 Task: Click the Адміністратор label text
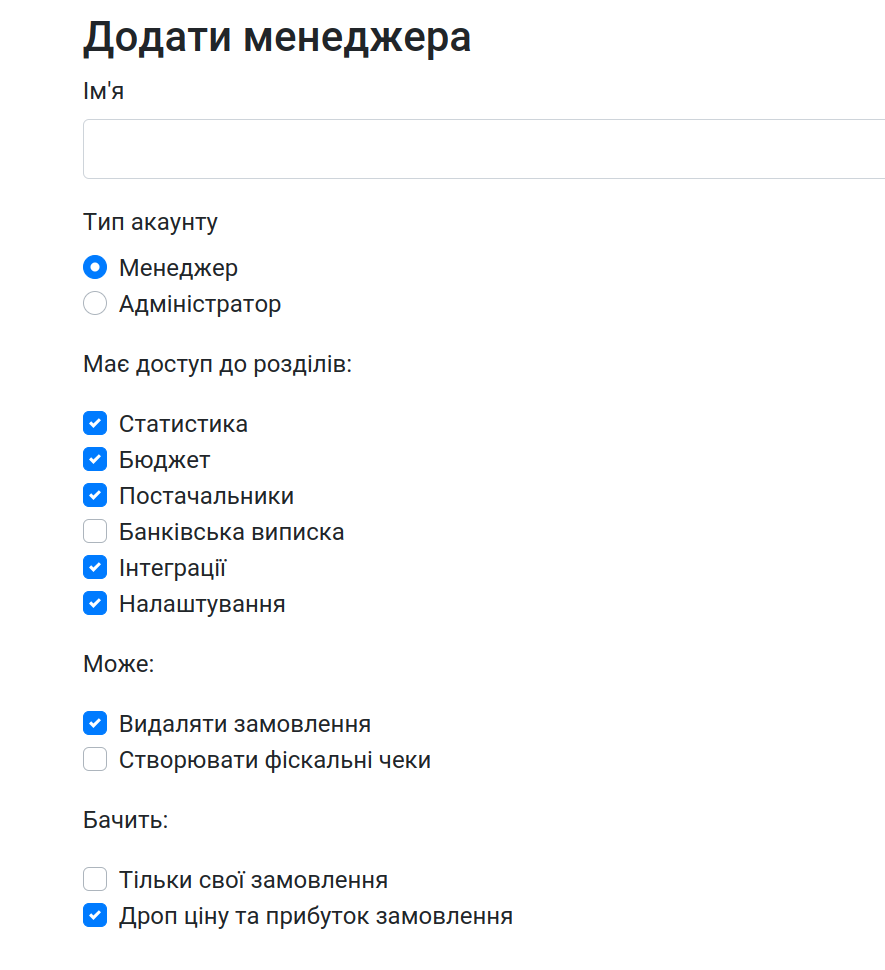pos(200,304)
